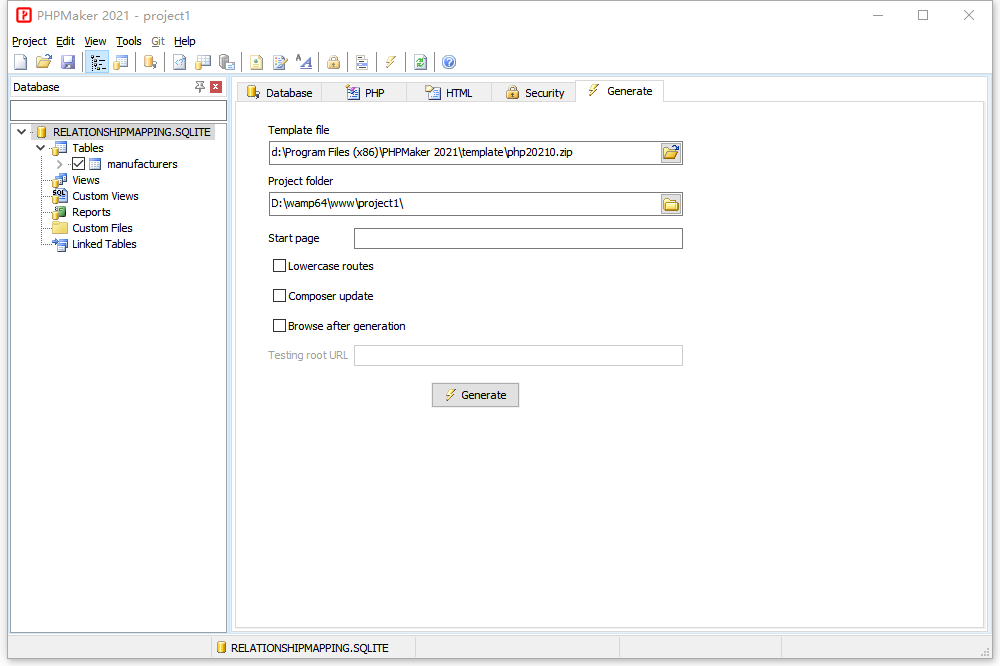The image size is (1000, 666).
Task: Collapse the RELATIONSHIPMAPPING.SQLITE database node
Action: (22, 132)
